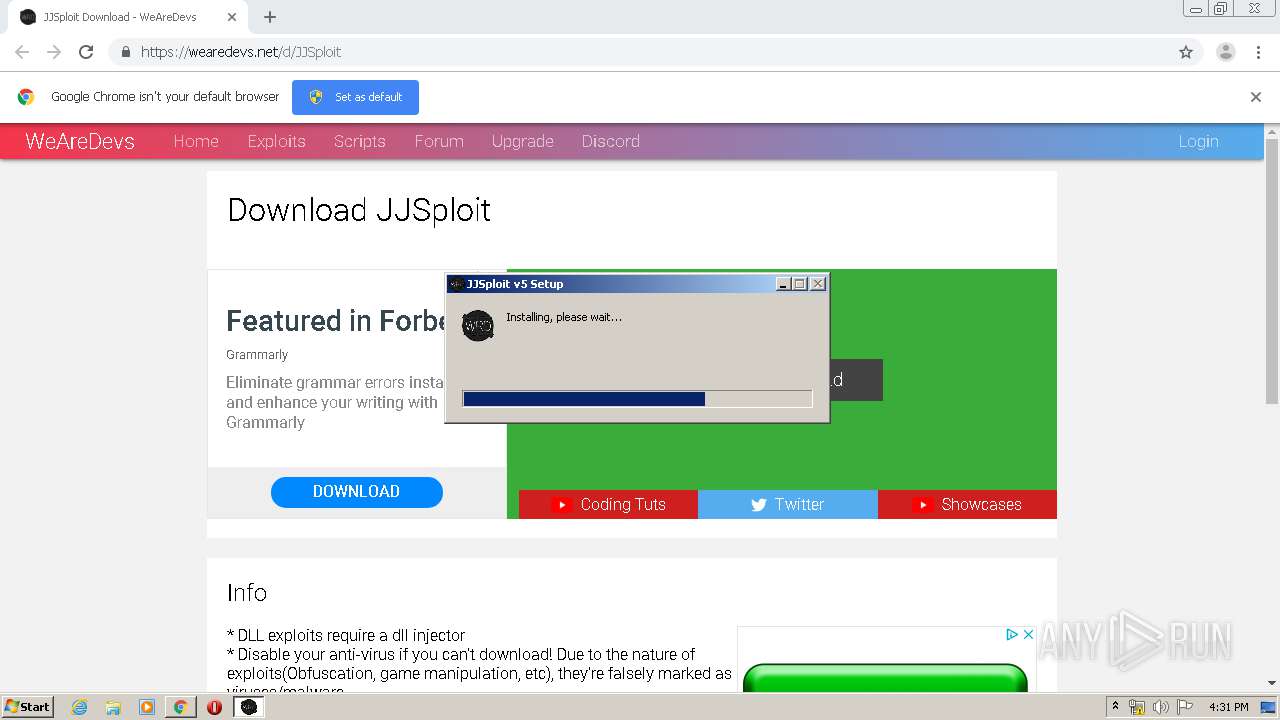The image size is (1280, 720).
Task: Go forward using the browser forward arrow
Action: tap(54, 52)
